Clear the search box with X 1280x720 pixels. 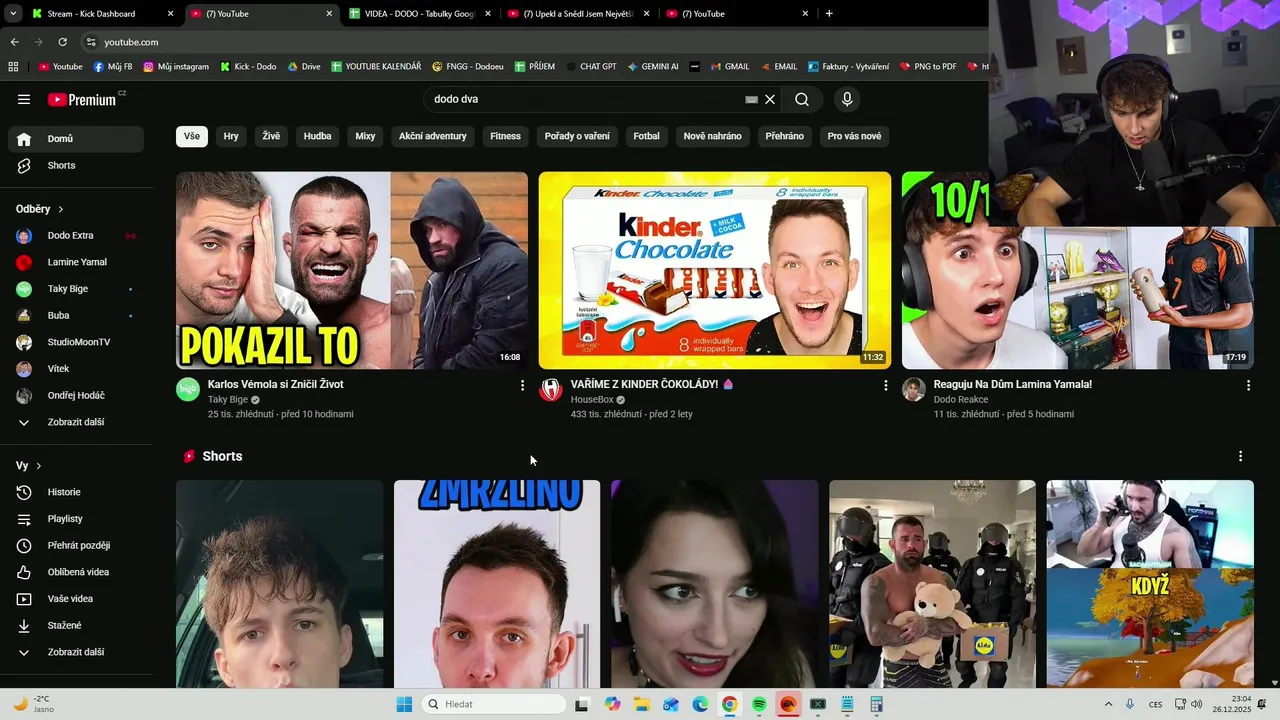(770, 99)
